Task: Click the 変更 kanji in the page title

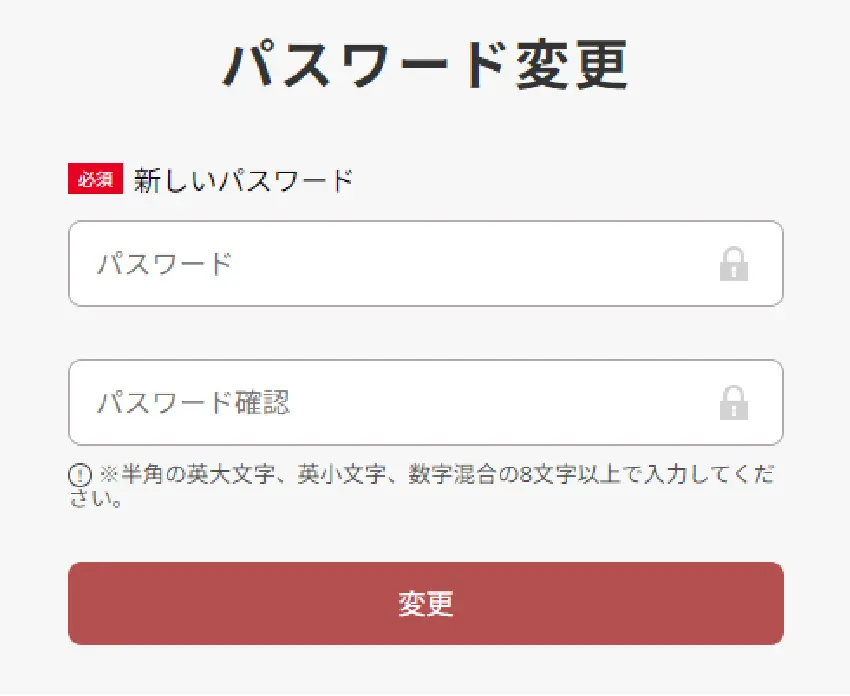Action: coord(572,65)
